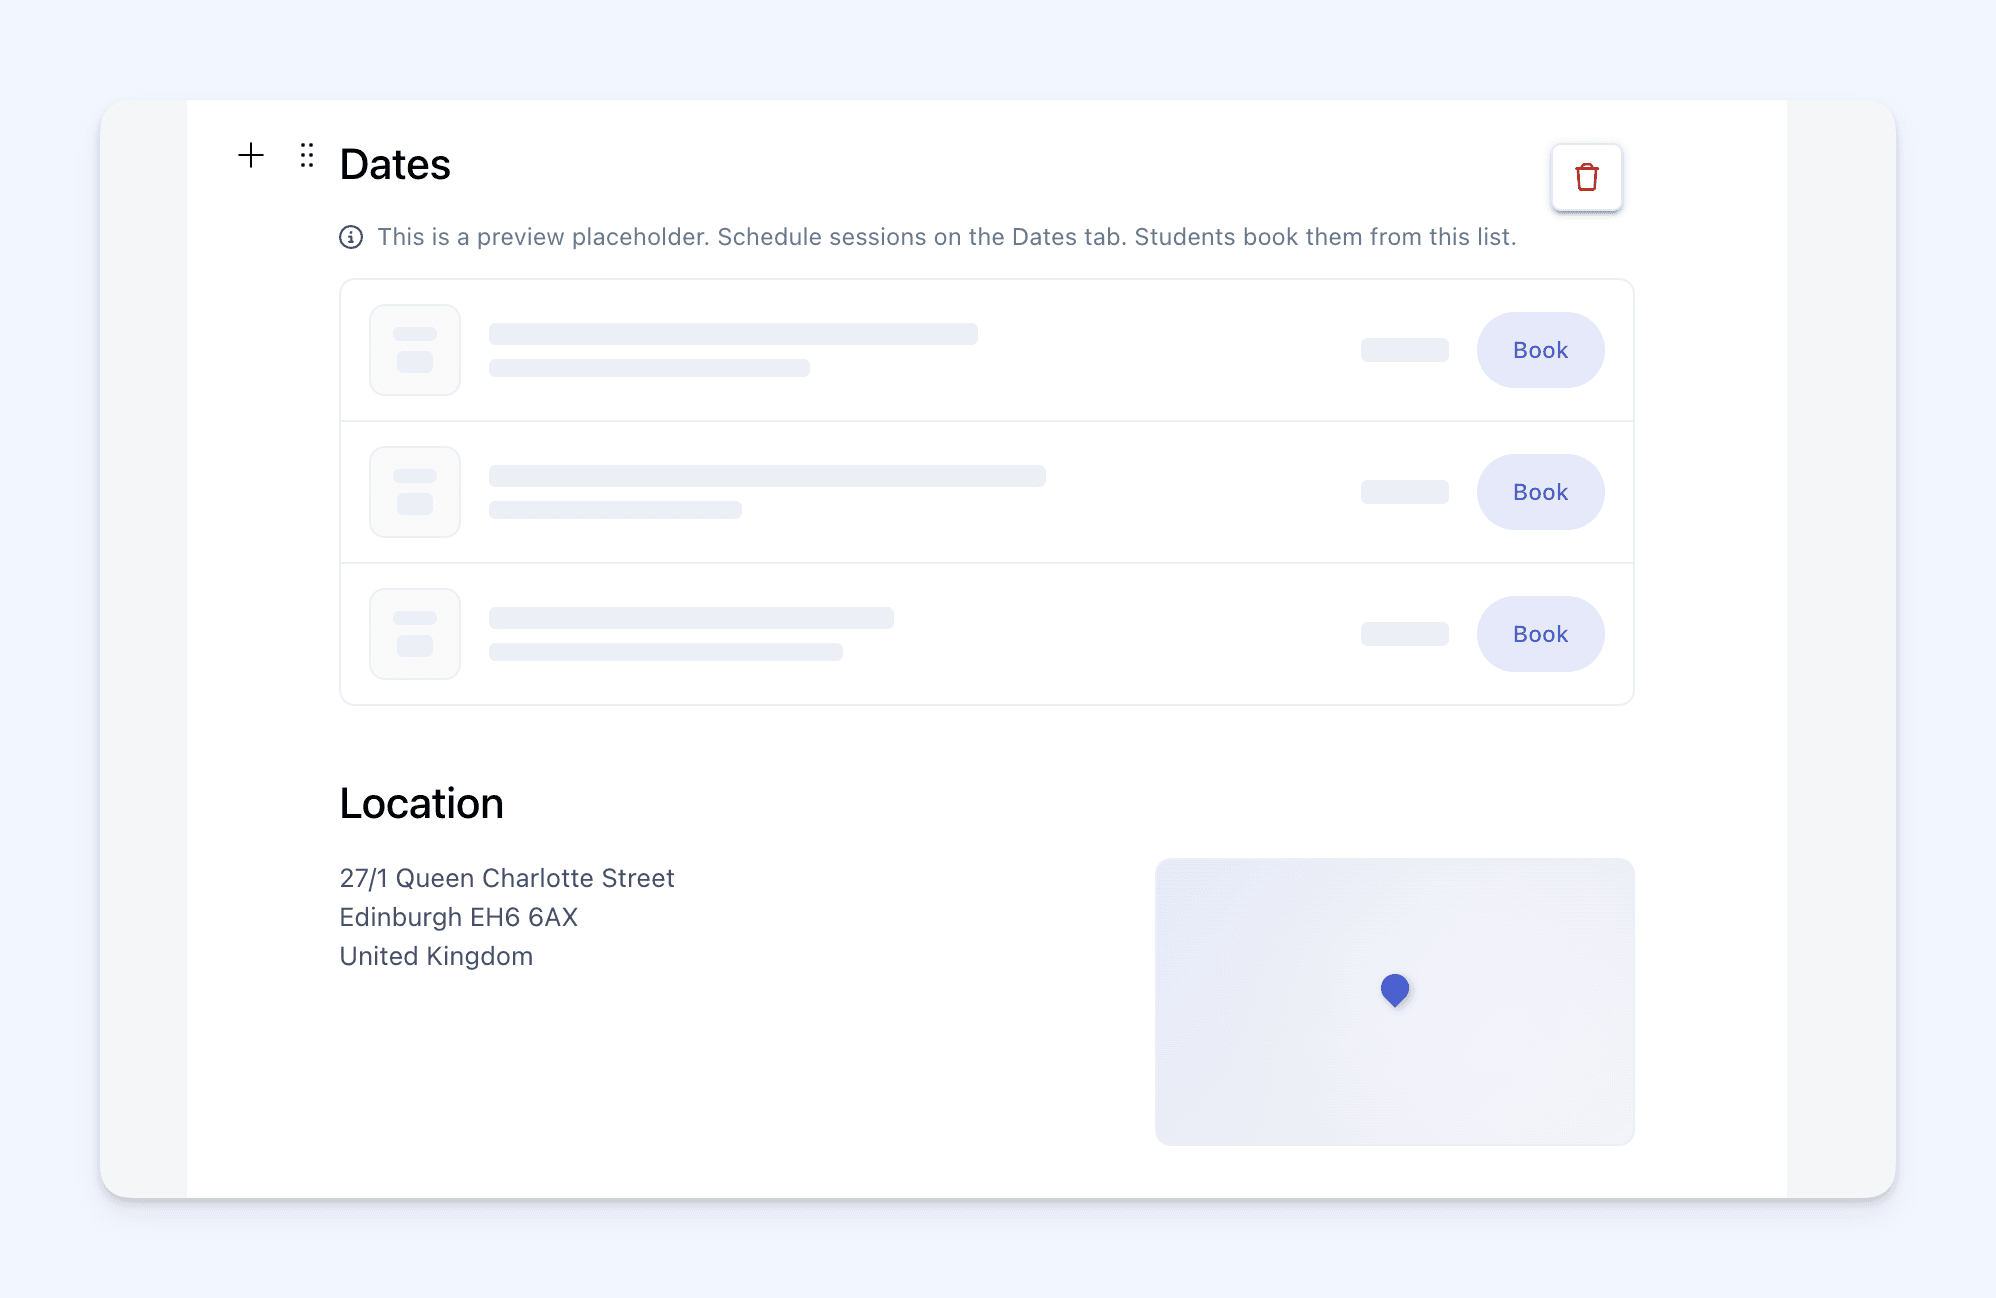Click Book on the second session row
Viewport: 1996px width, 1298px height.
[x=1541, y=492]
